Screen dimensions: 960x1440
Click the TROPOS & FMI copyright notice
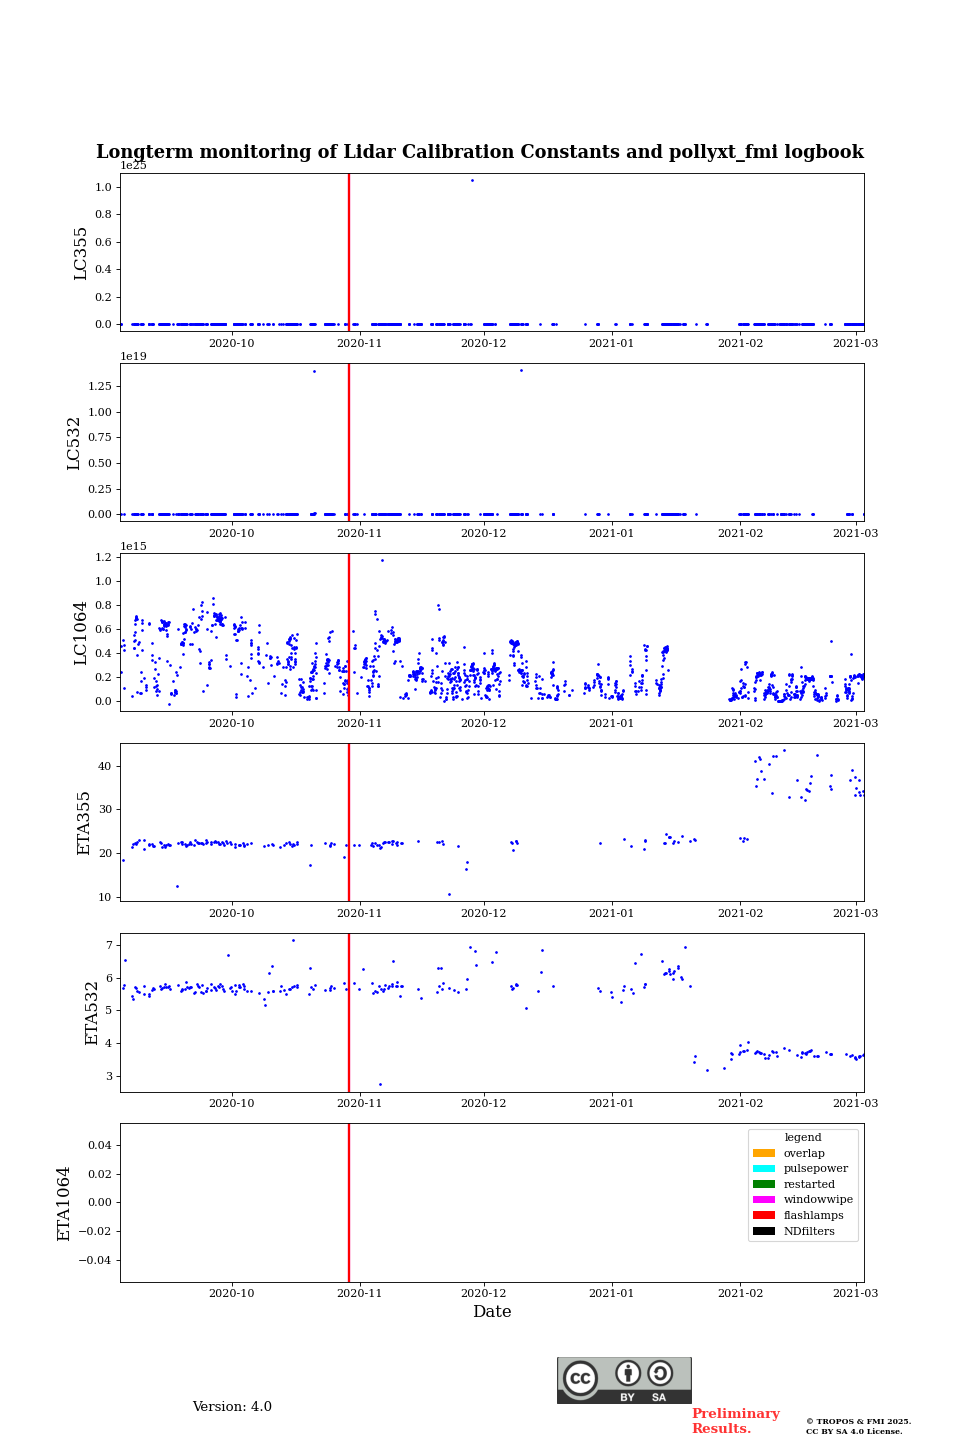[858, 1426]
